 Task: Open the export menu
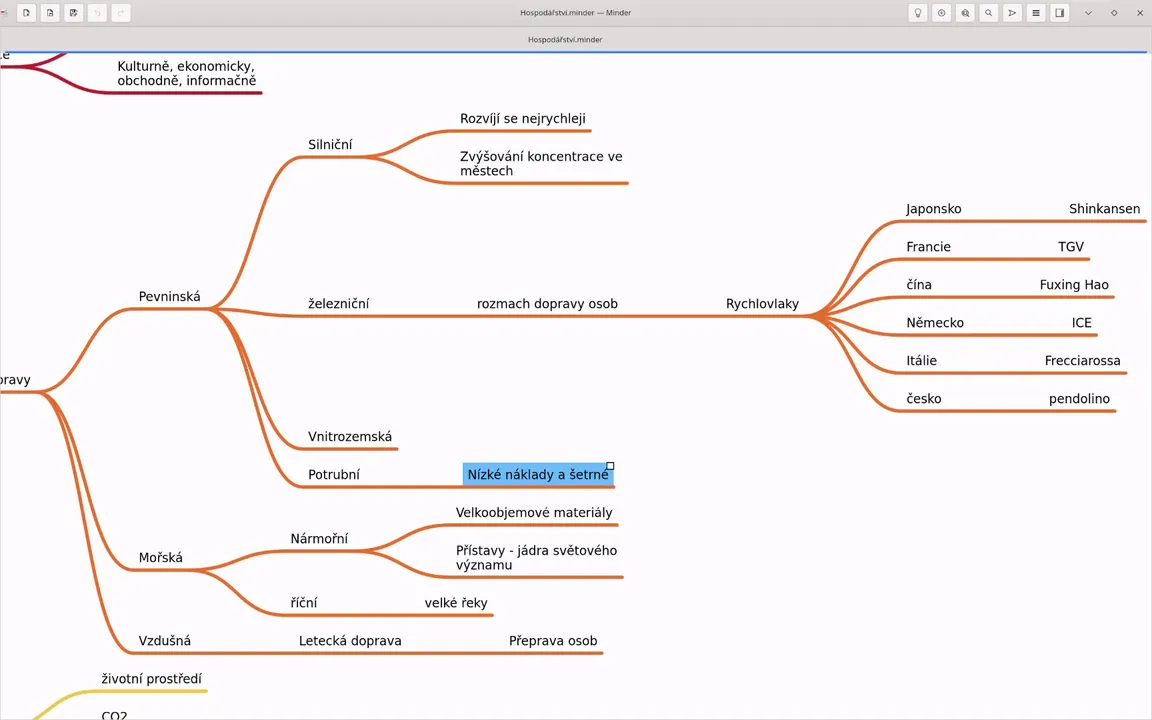point(1012,12)
